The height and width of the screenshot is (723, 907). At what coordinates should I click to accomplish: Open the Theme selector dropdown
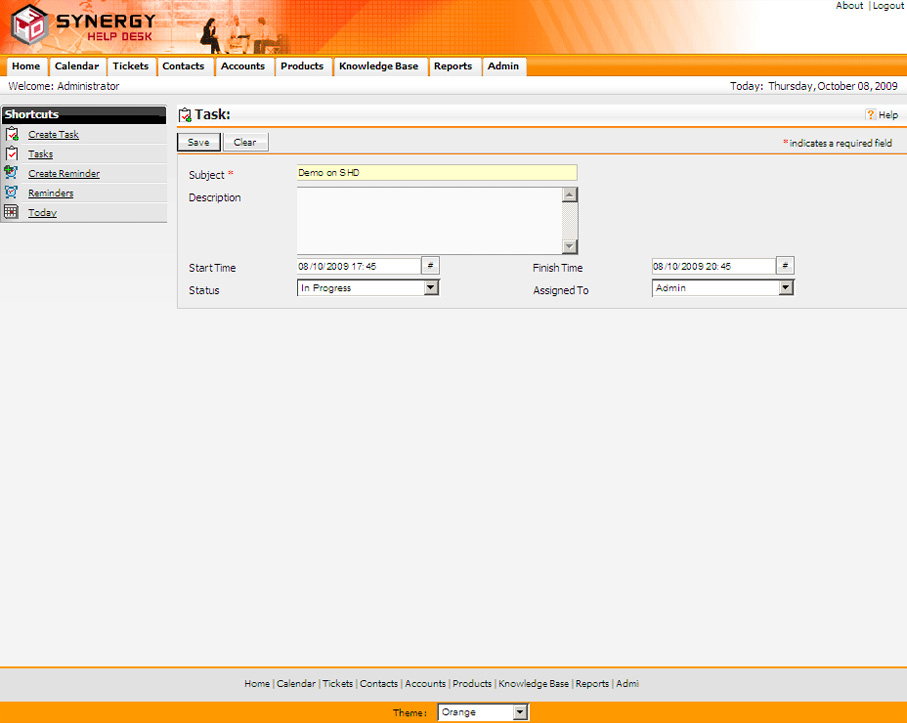519,713
